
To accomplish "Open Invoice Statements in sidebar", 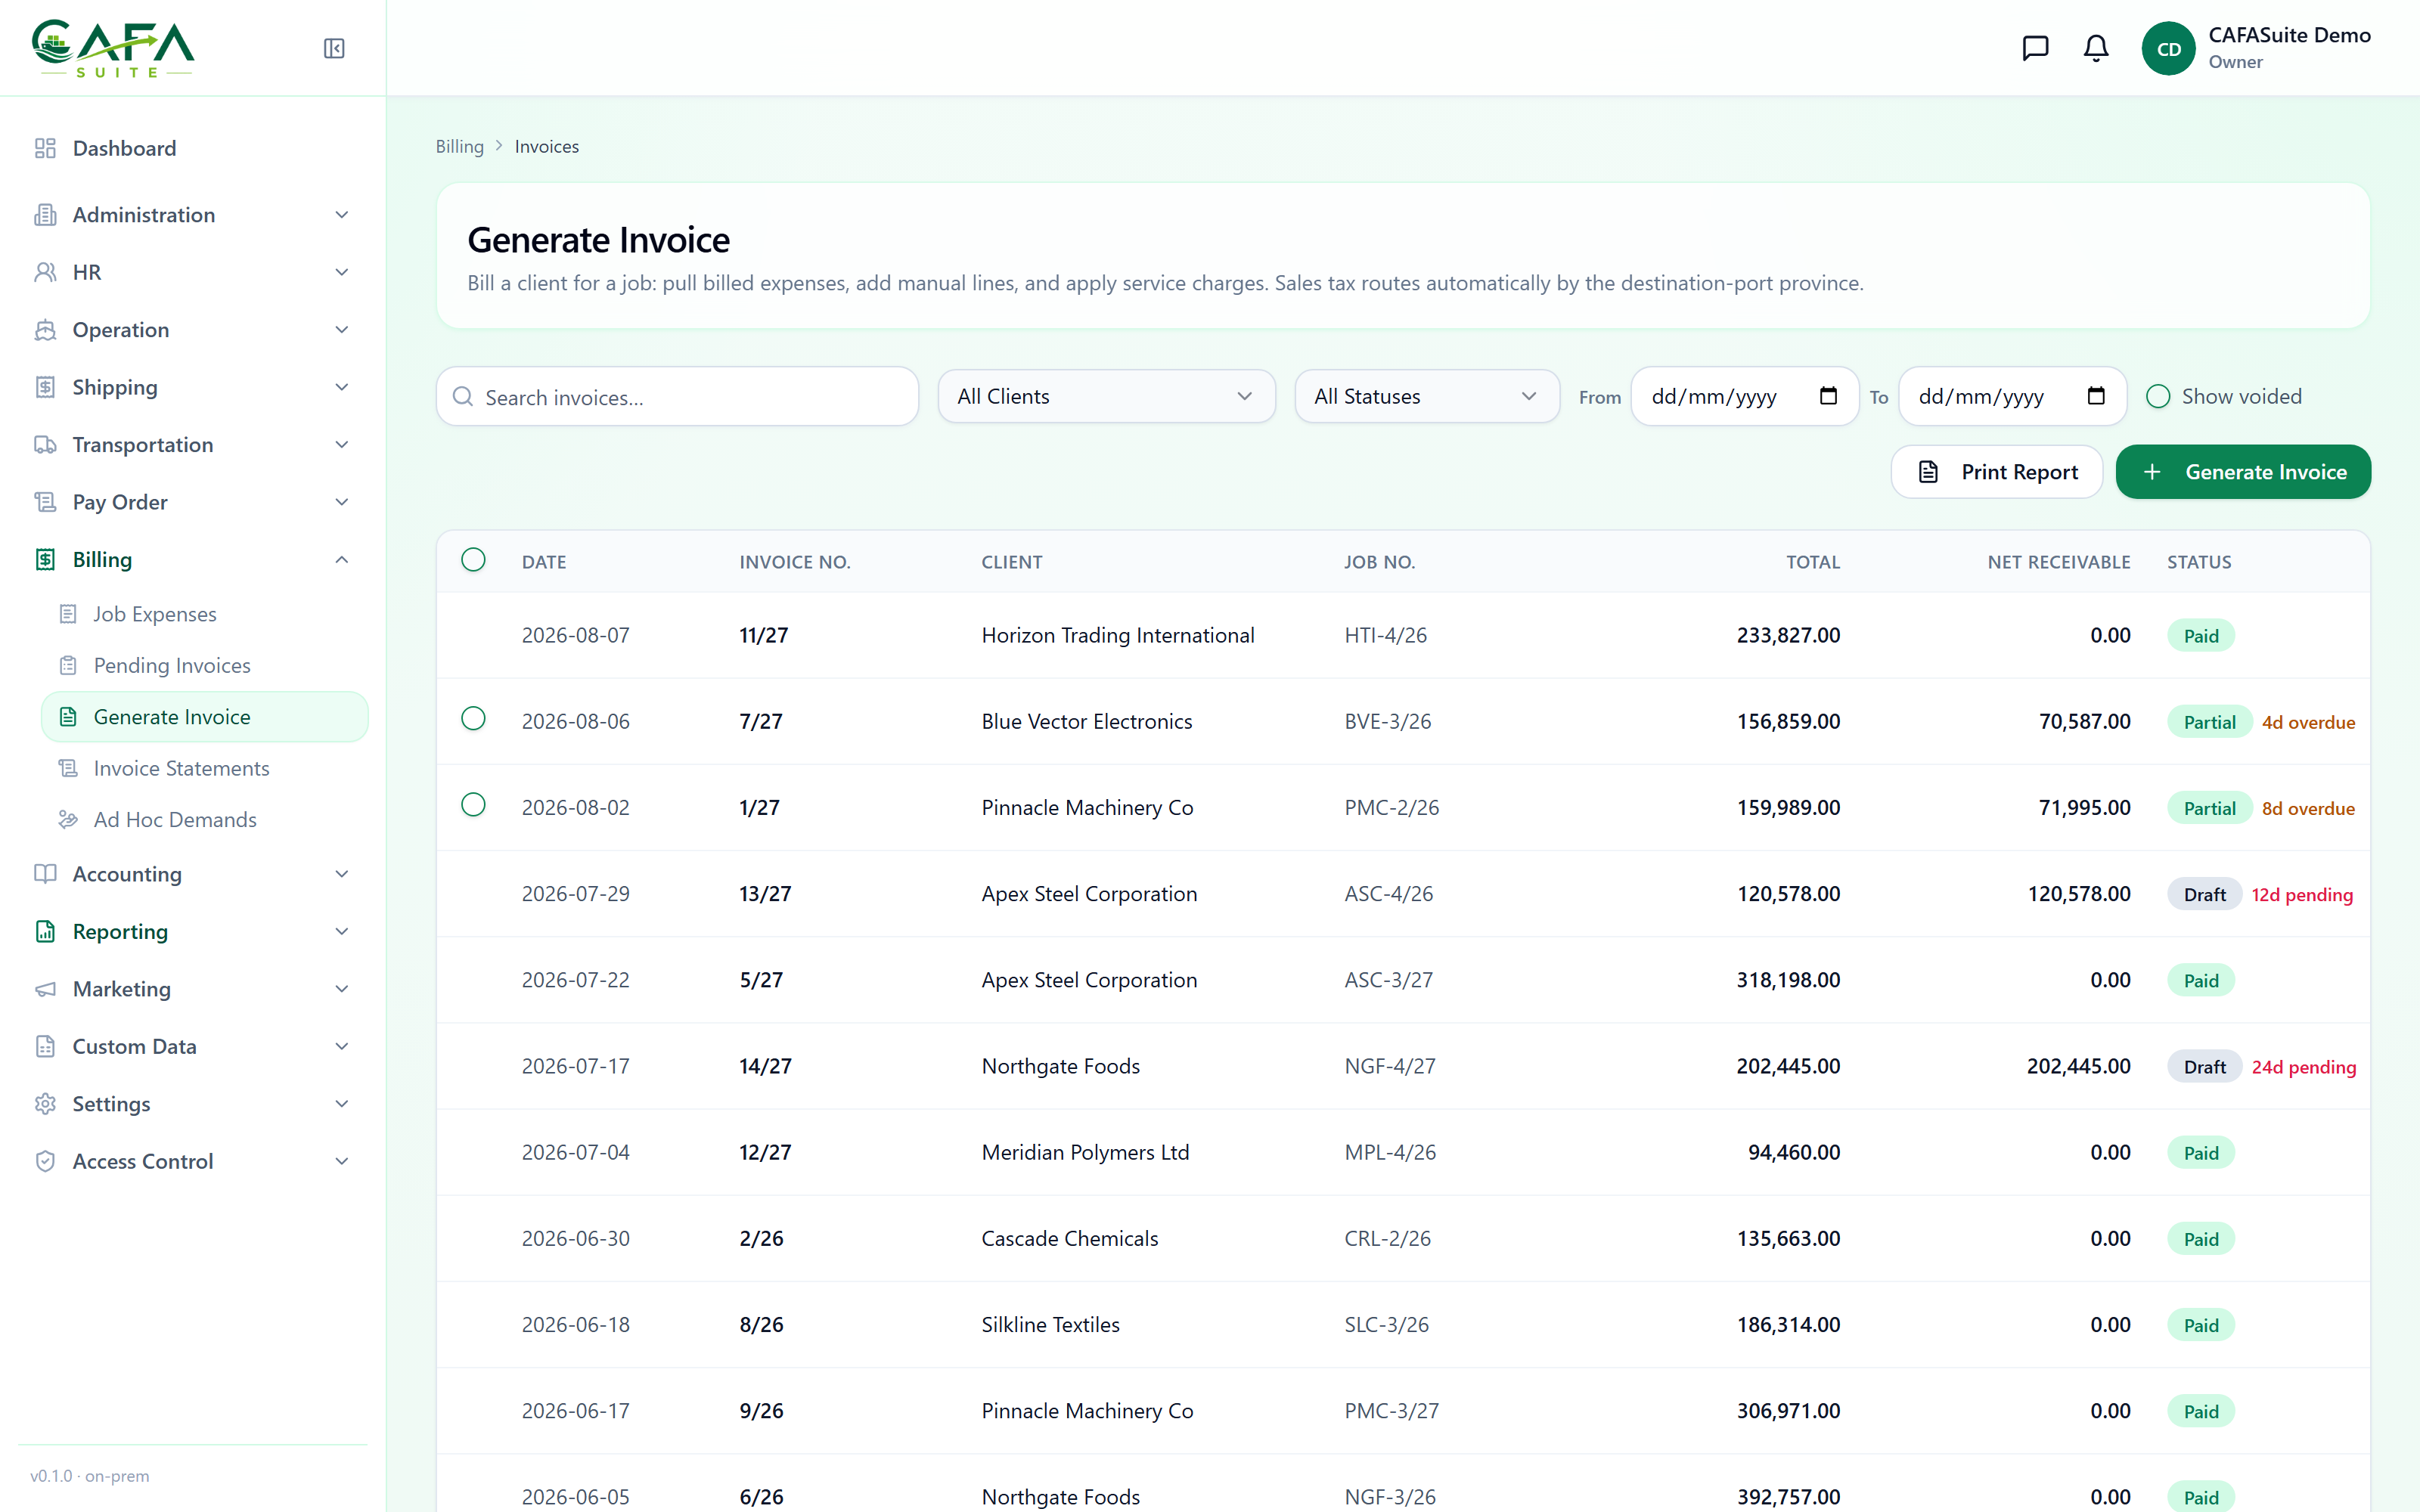I will (205, 768).
